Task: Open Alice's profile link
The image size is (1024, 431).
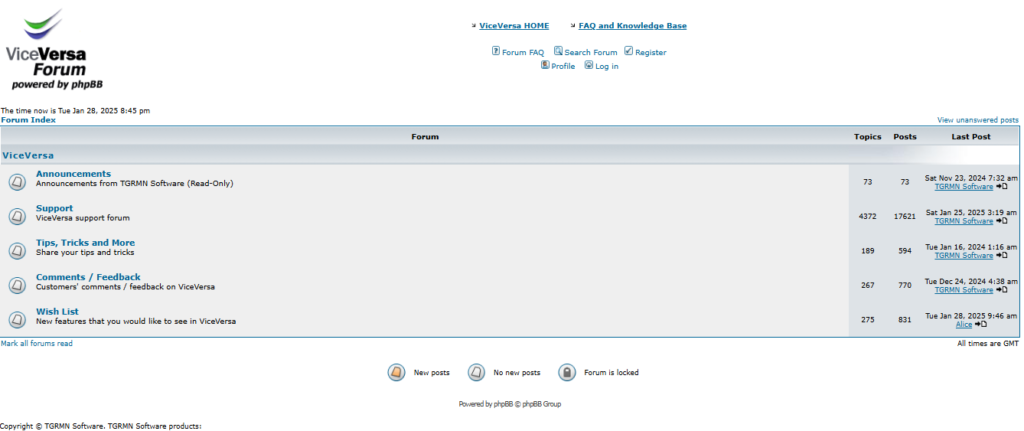Action: click(x=964, y=325)
